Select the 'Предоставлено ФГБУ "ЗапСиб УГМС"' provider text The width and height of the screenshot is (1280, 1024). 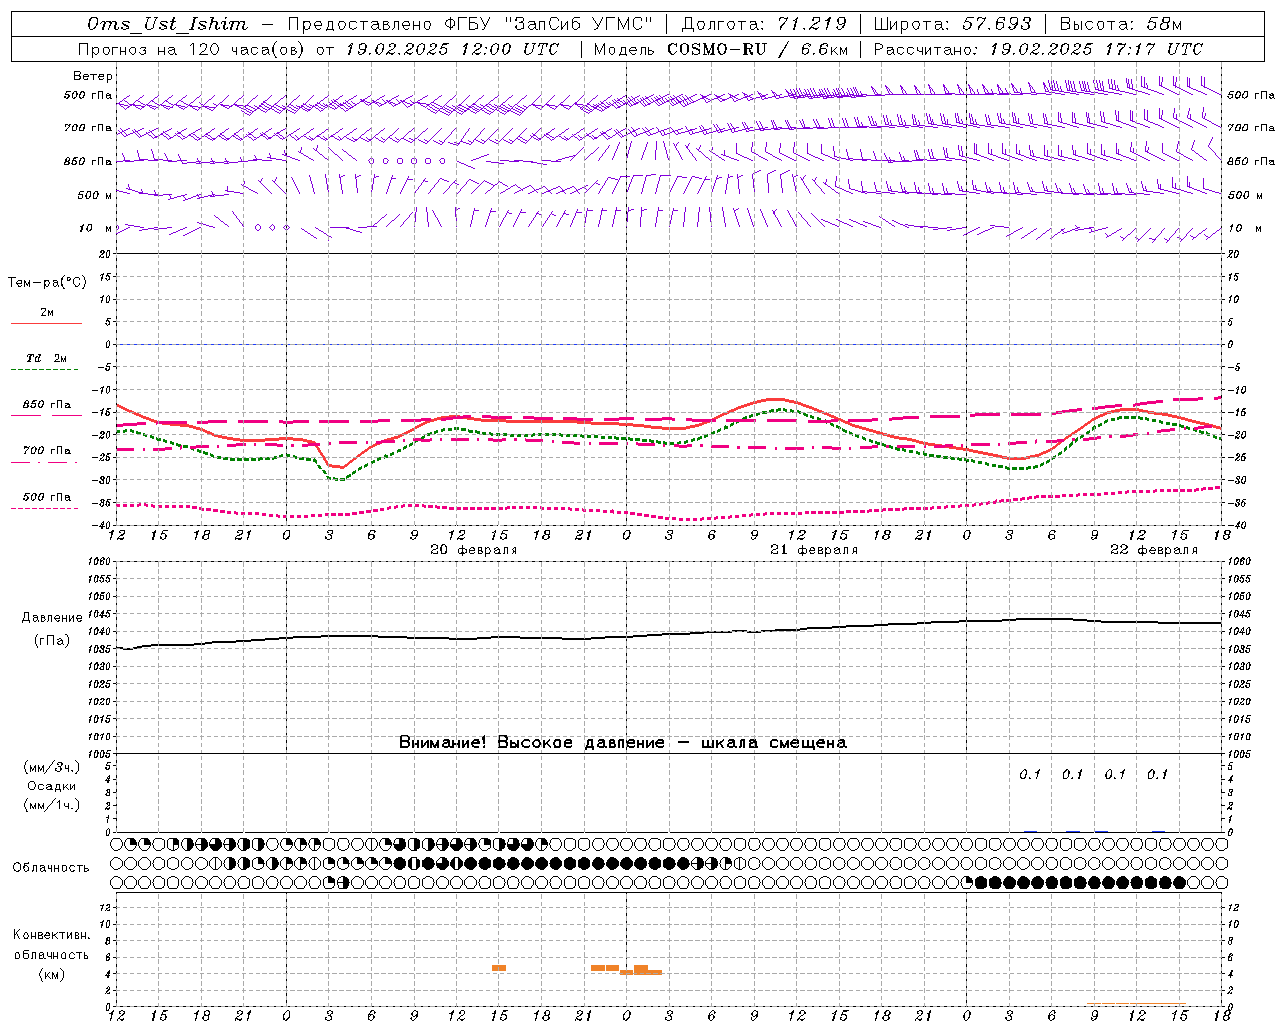point(470,24)
